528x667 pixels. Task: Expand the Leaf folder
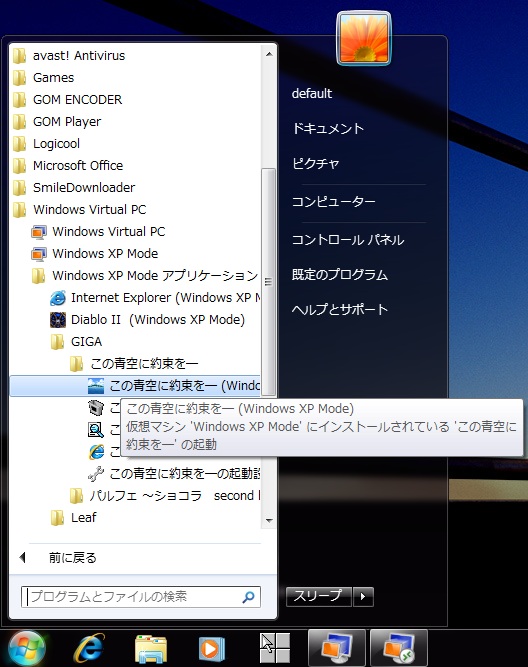[x=74, y=518]
